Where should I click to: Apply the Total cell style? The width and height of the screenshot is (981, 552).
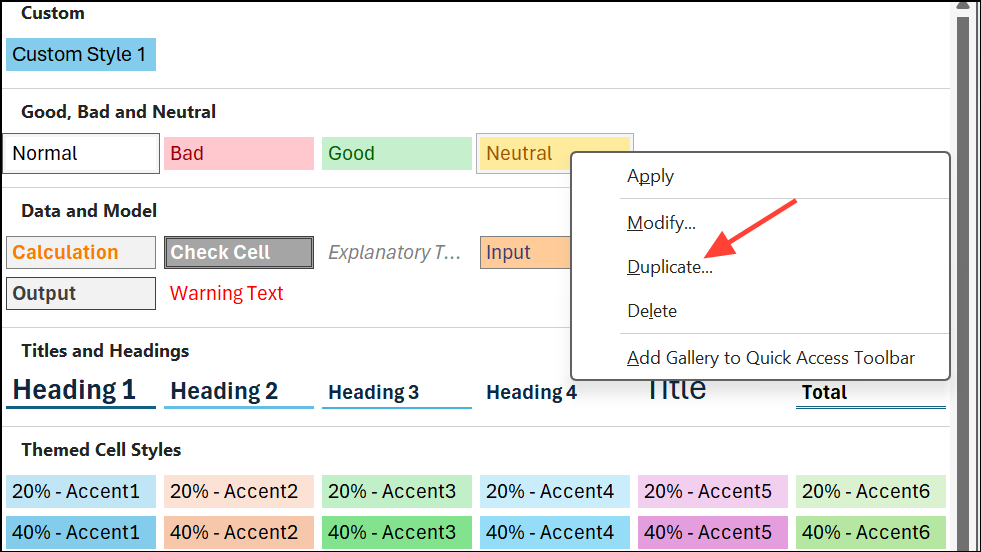[870, 393]
